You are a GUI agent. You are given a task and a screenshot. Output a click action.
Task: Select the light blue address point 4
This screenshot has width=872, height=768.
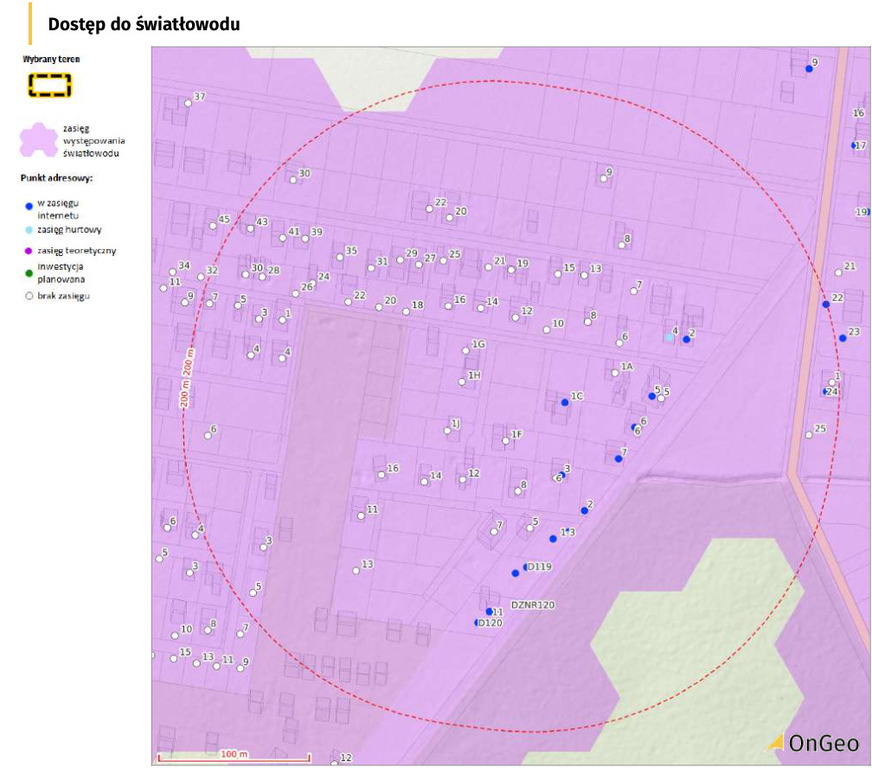pos(669,338)
